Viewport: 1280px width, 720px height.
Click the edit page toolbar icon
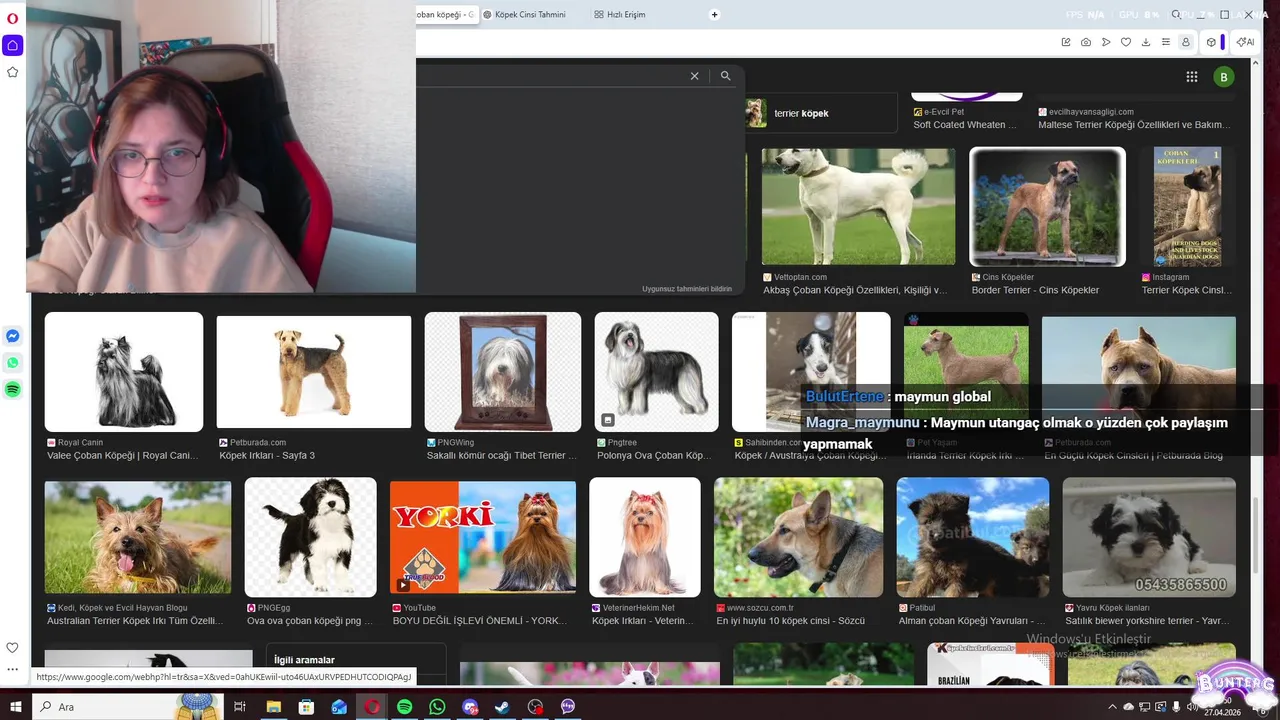click(x=1066, y=42)
